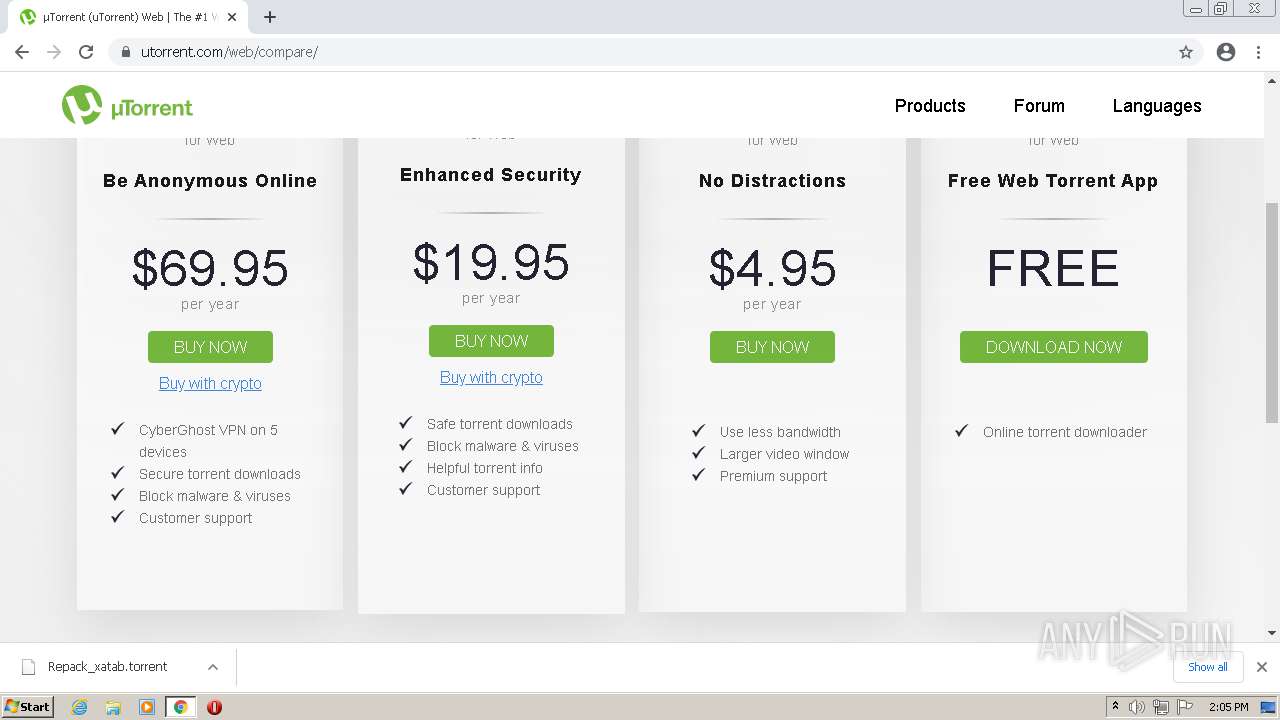The height and width of the screenshot is (720, 1280).
Task: Open the Chrome profile avatar icon
Action: point(1226,52)
